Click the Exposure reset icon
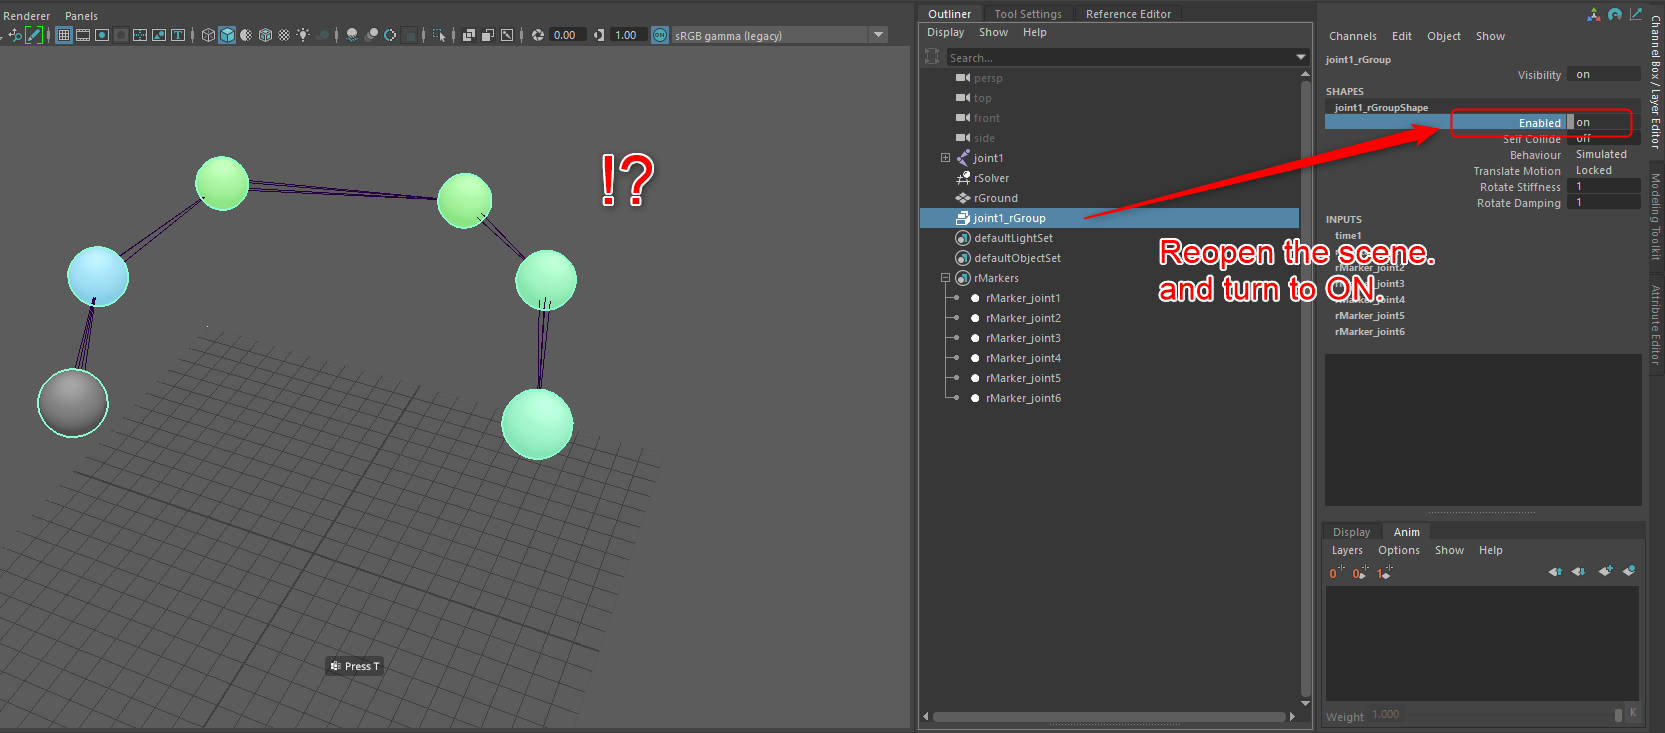Screen dimensions: 1665x733 point(538,35)
